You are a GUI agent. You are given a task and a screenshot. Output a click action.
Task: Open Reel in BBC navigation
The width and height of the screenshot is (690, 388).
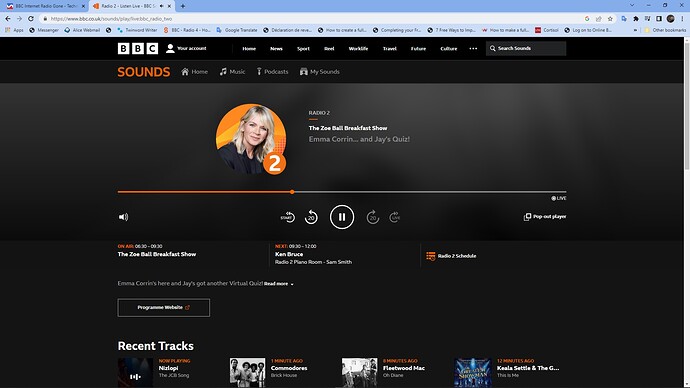(x=329, y=49)
